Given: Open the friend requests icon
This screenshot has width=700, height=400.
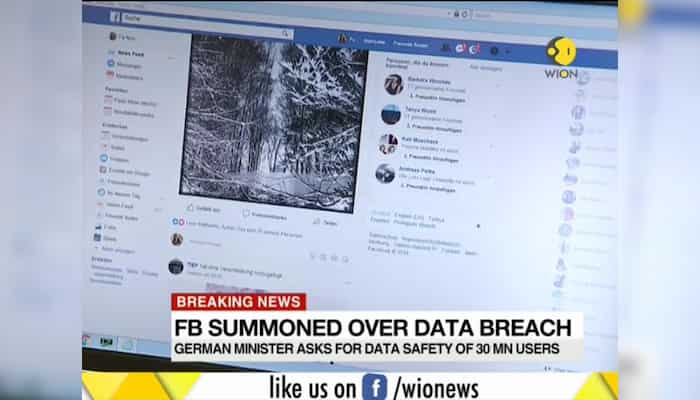Looking at the screenshot, I should point(445,47).
